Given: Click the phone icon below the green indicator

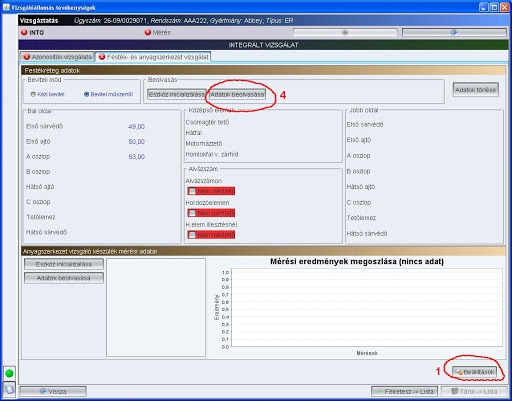Looking at the screenshot, I should pos(9,389).
